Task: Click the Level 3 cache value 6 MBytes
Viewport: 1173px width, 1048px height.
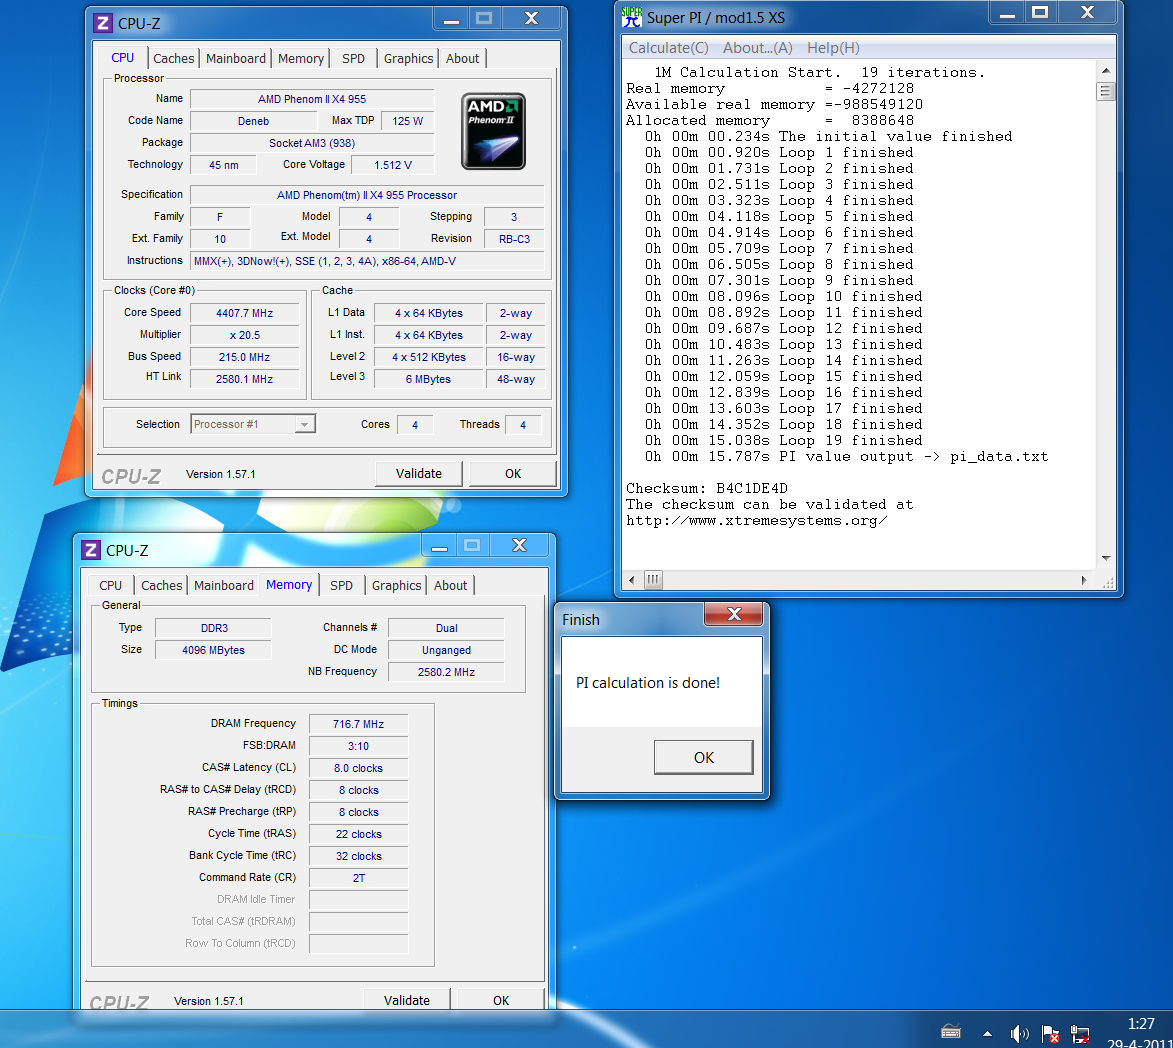Action: [428, 379]
